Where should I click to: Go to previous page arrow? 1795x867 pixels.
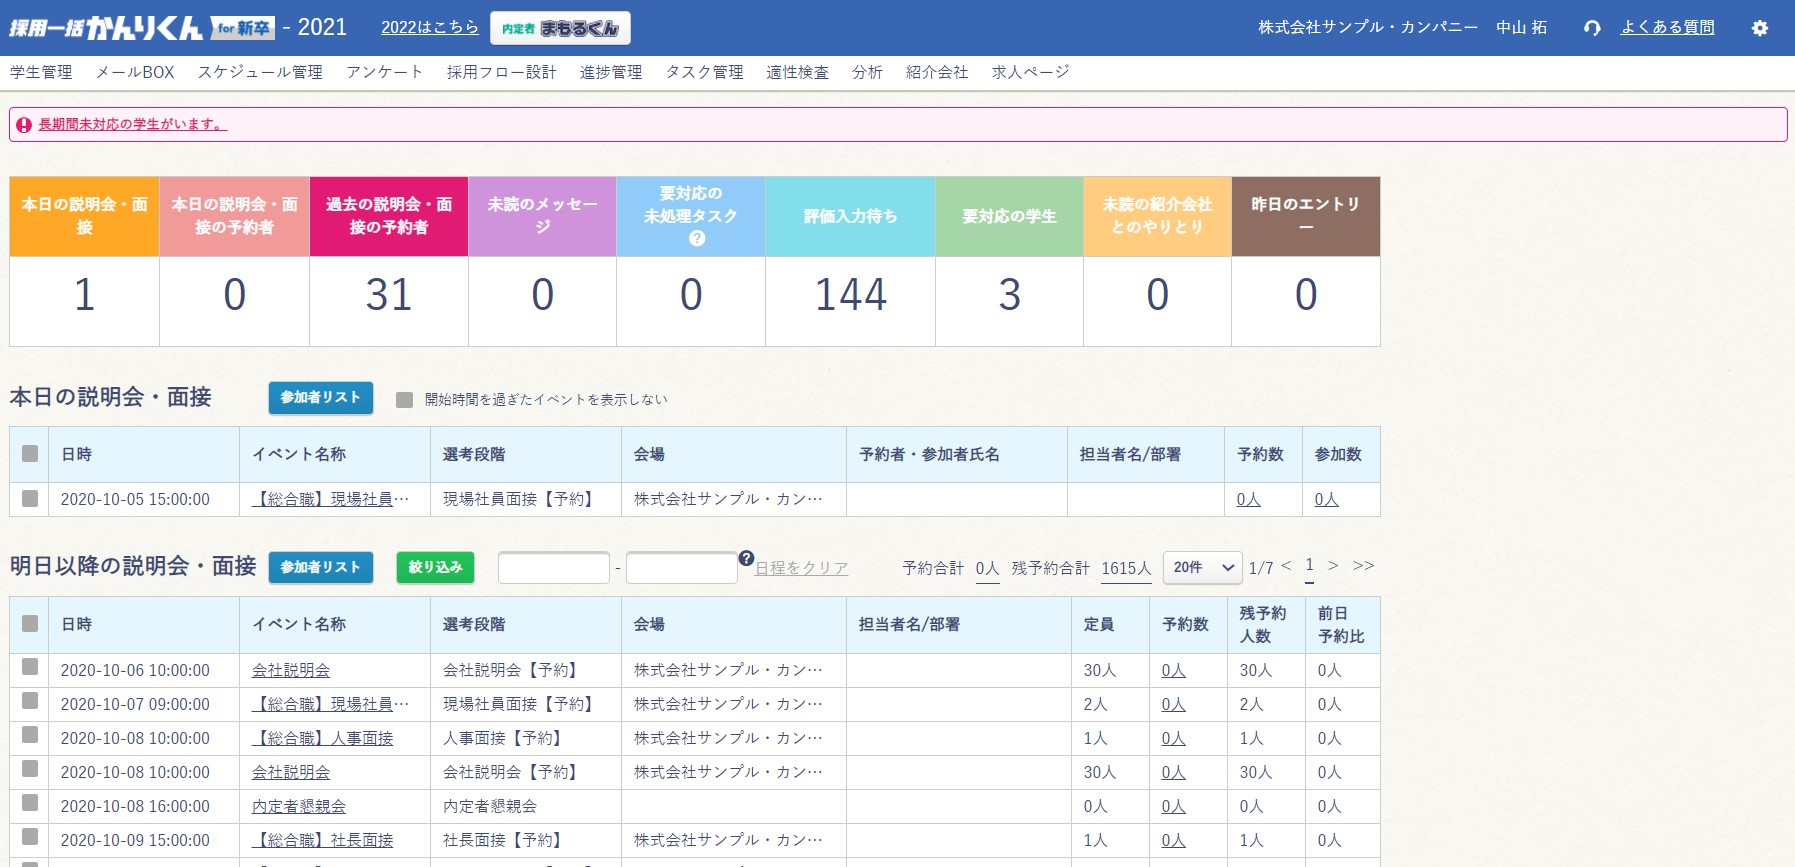(x=1286, y=566)
